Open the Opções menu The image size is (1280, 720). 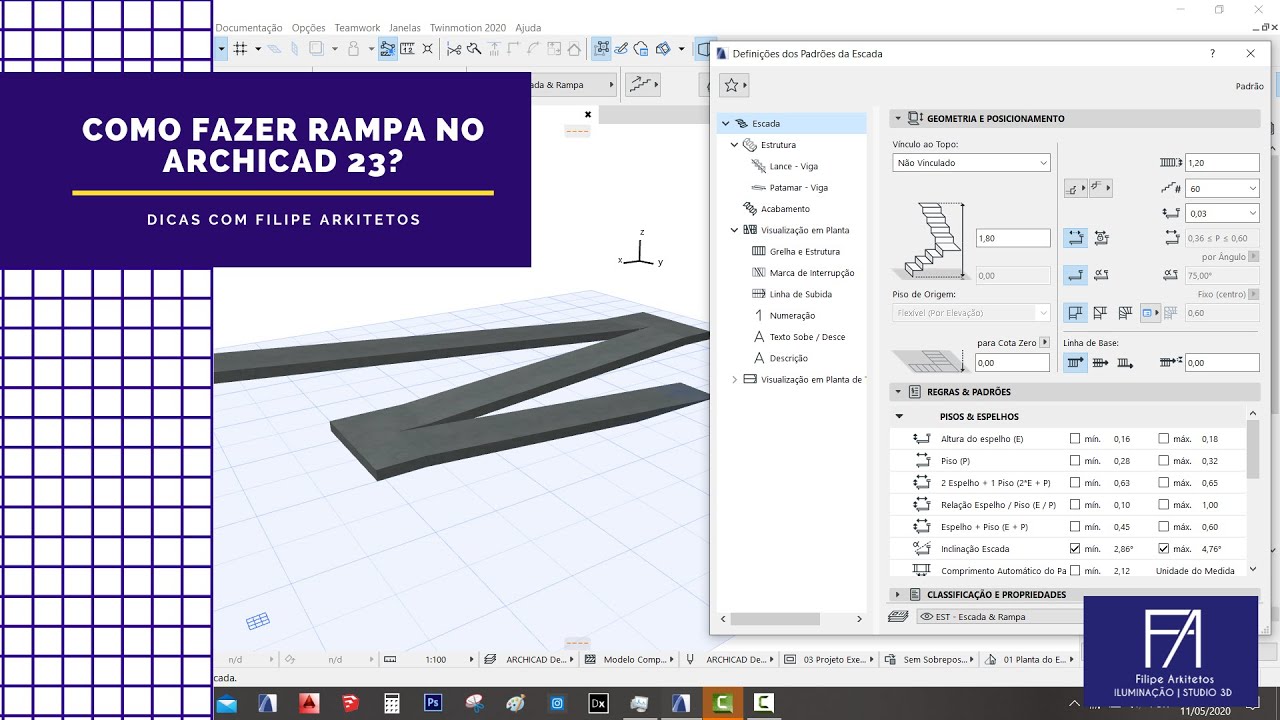(x=309, y=28)
